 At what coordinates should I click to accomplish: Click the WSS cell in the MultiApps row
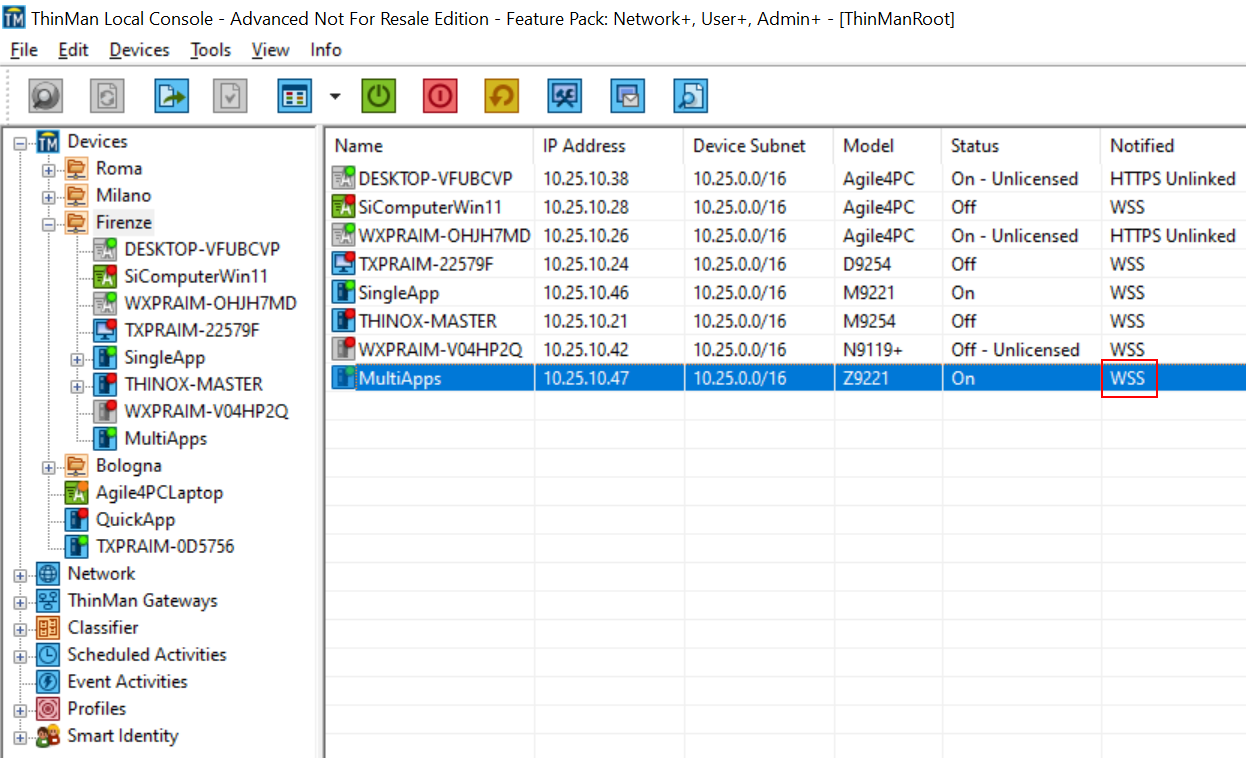click(x=1128, y=379)
